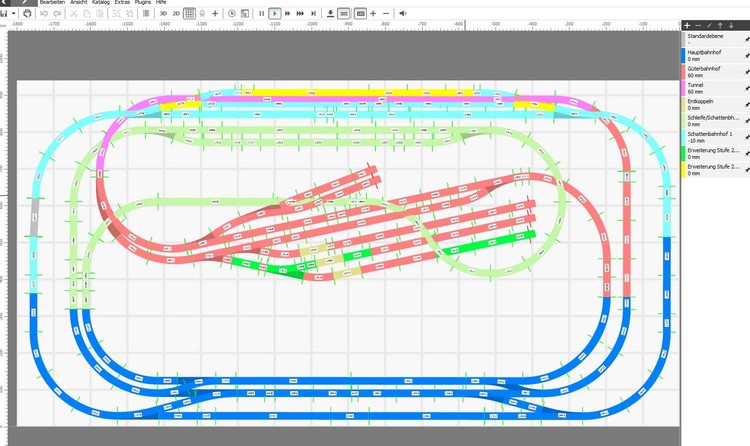Click the train vehicle icon
This screenshot has width=750, height=446.
coord(202,13)
